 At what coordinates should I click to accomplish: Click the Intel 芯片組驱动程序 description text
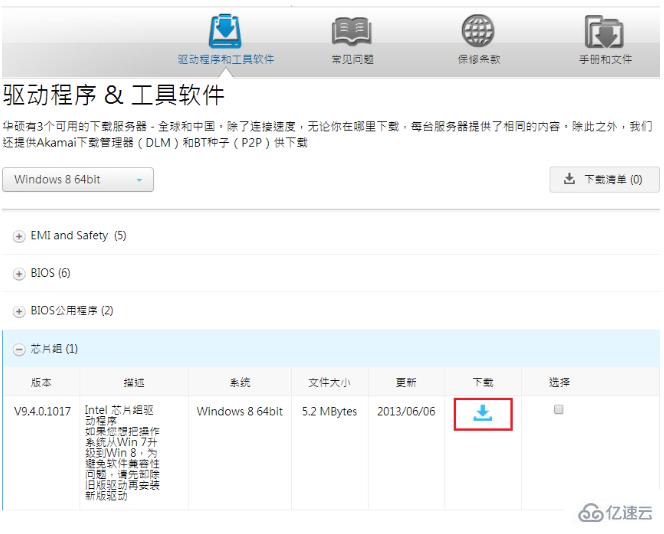tap(119, 415)
